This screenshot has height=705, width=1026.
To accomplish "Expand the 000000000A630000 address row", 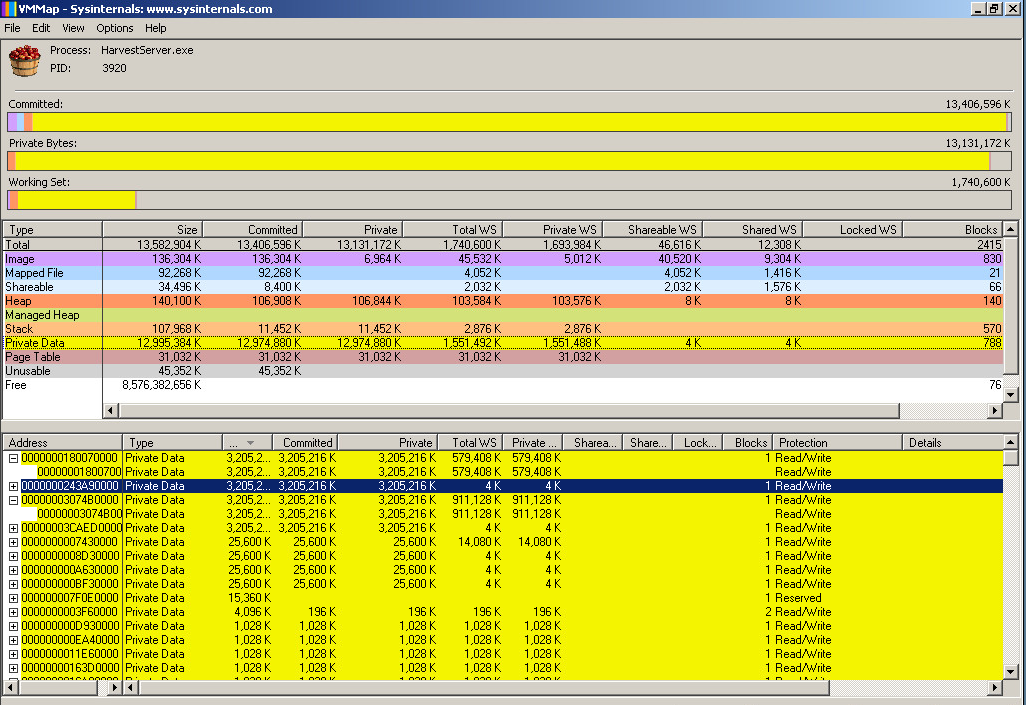I will pyautogui.click(x=13, y=570).
